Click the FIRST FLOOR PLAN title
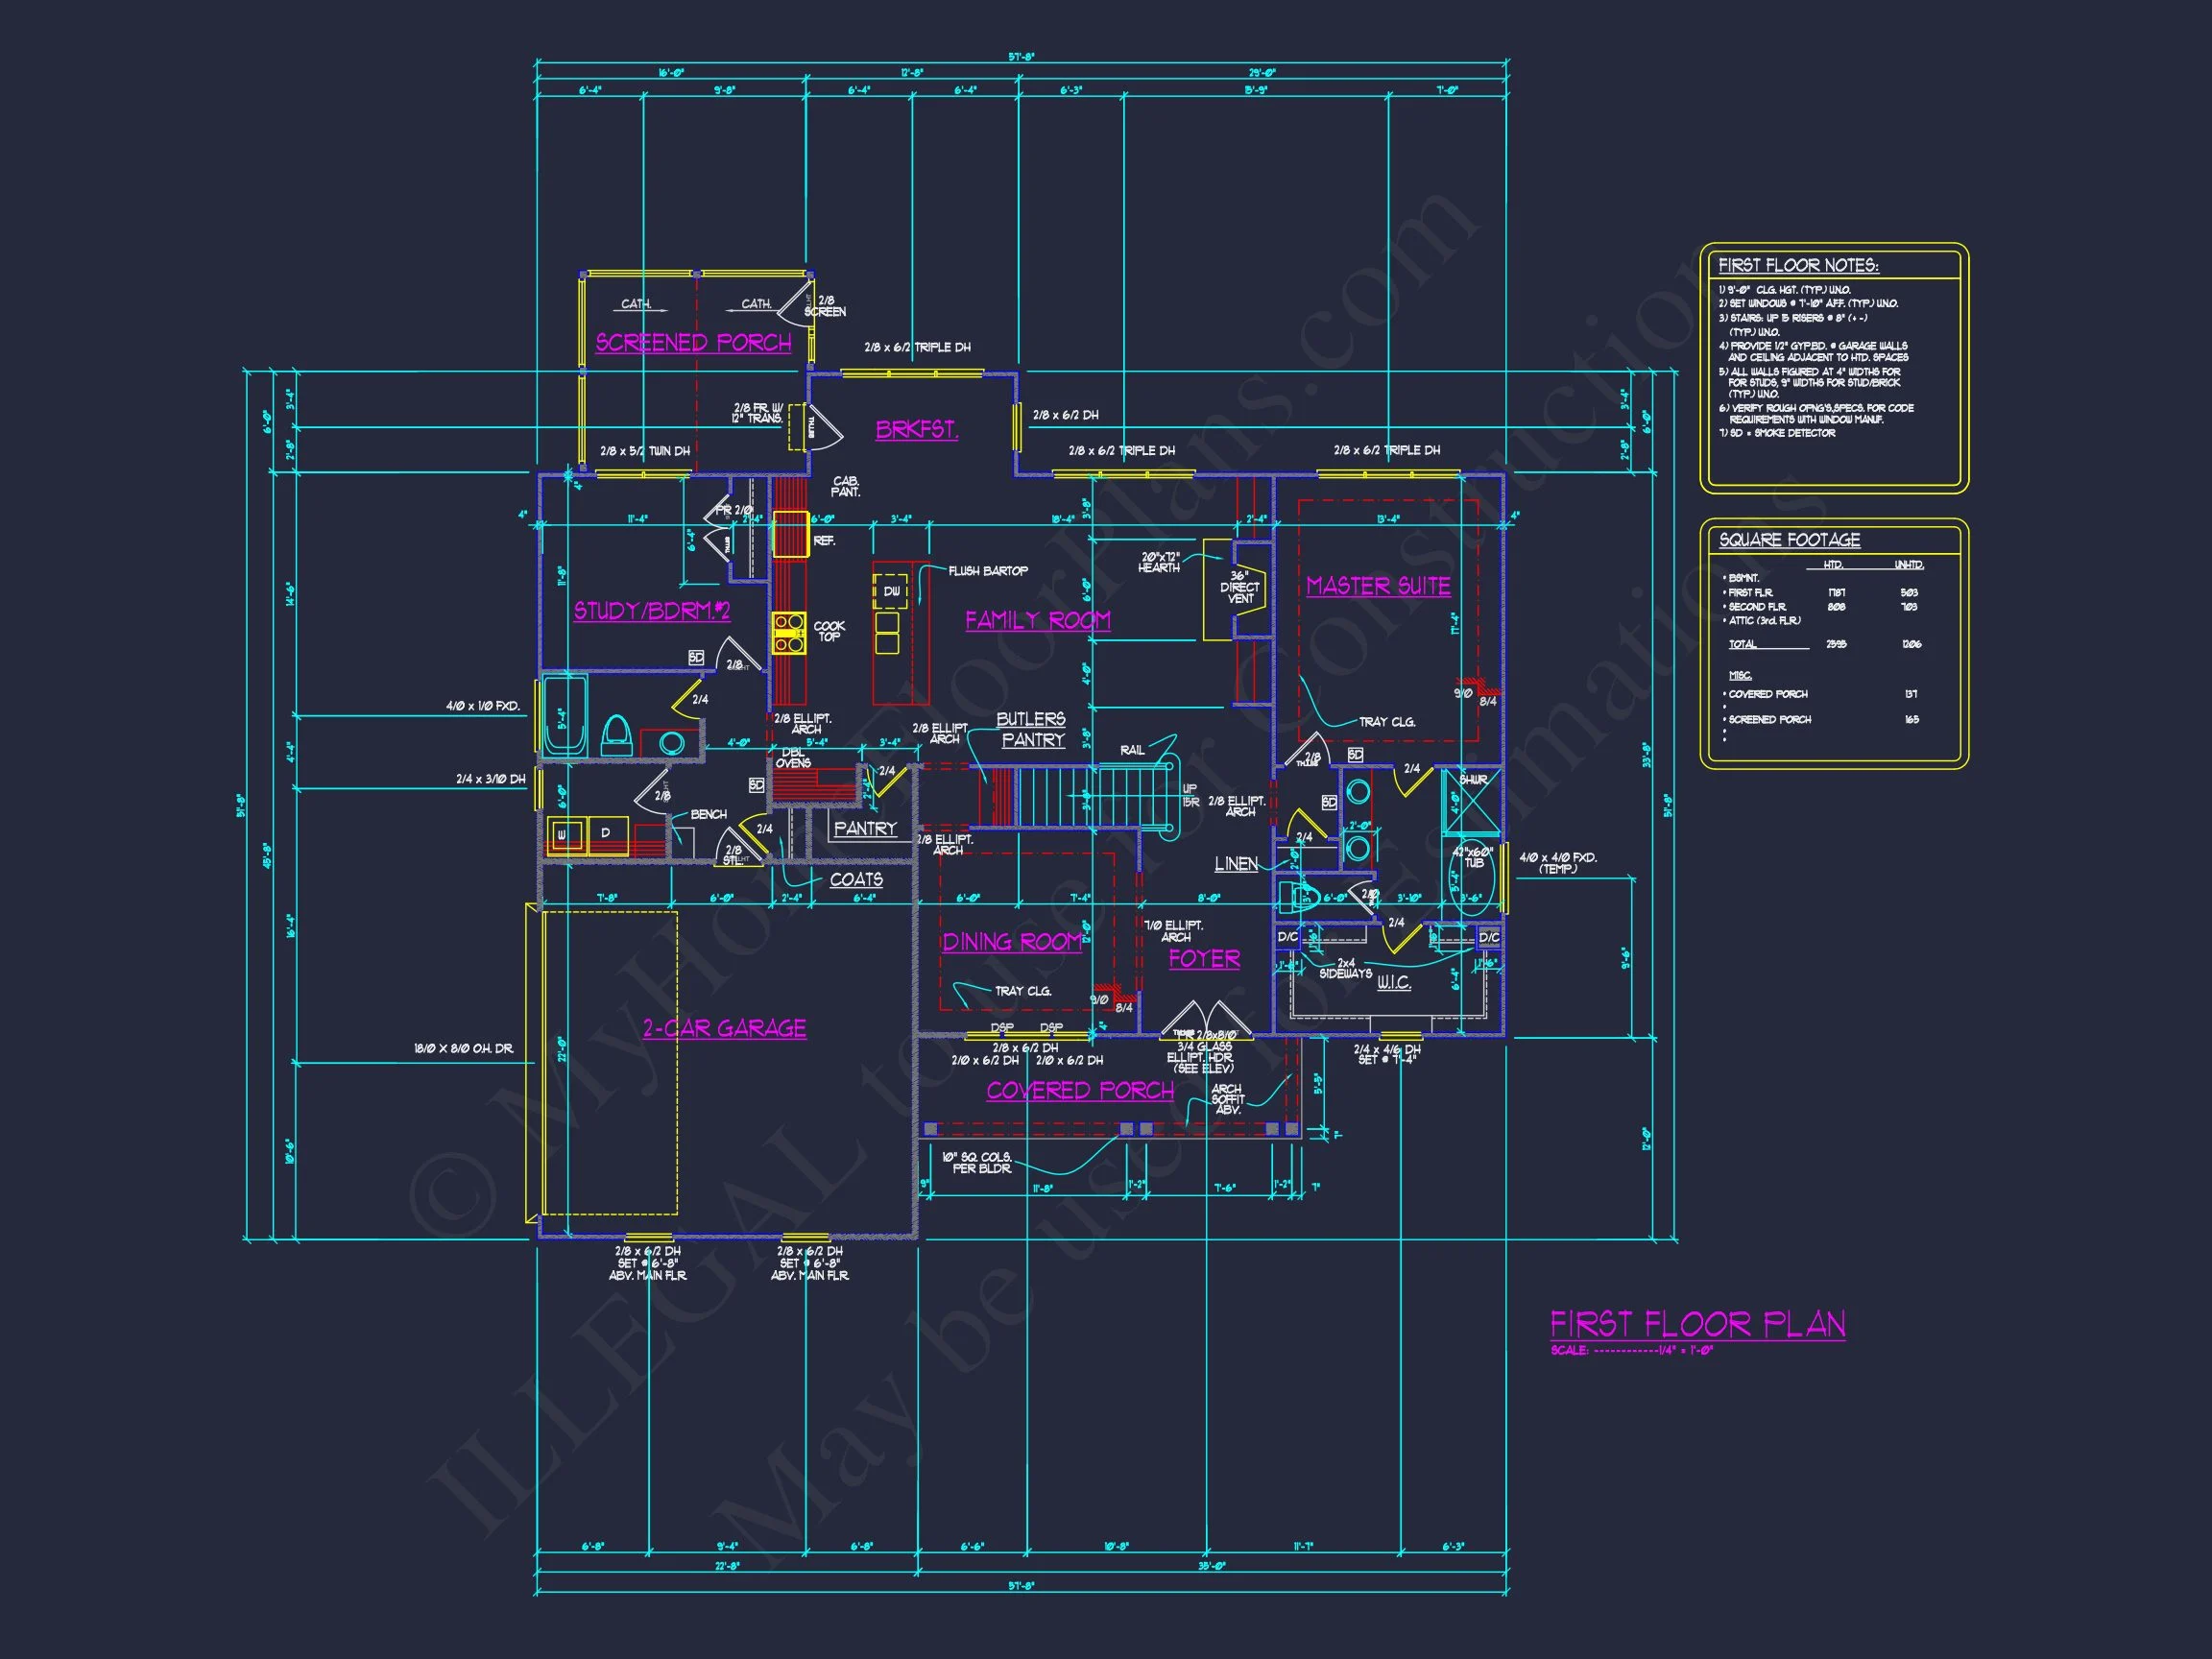 tap(1697, 1324)
